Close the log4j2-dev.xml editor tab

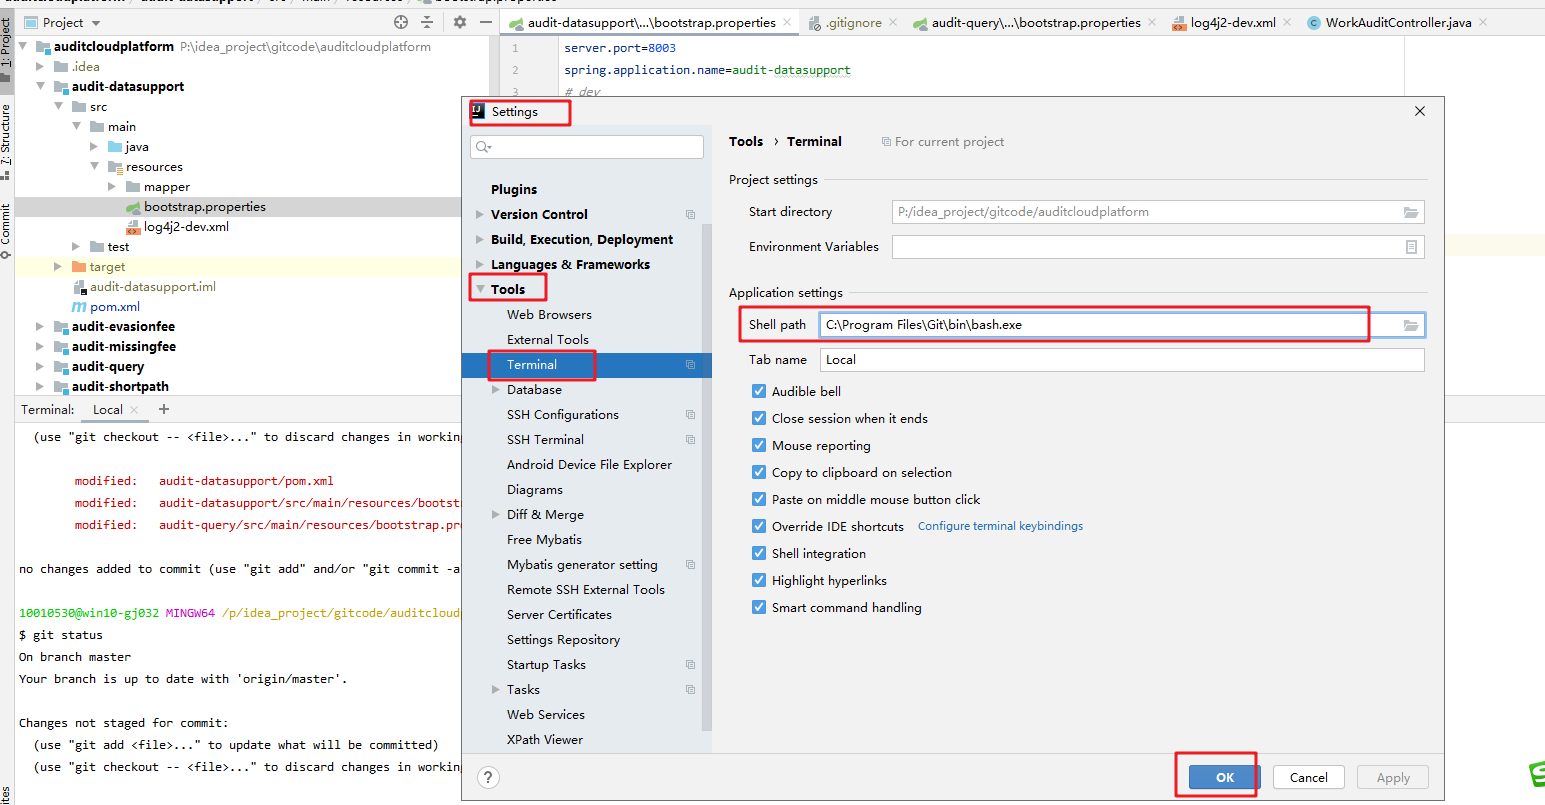coord(1286,22)
